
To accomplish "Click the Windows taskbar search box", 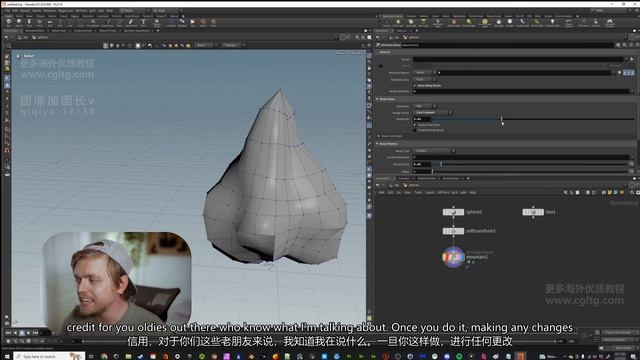I will coord(49,356).
